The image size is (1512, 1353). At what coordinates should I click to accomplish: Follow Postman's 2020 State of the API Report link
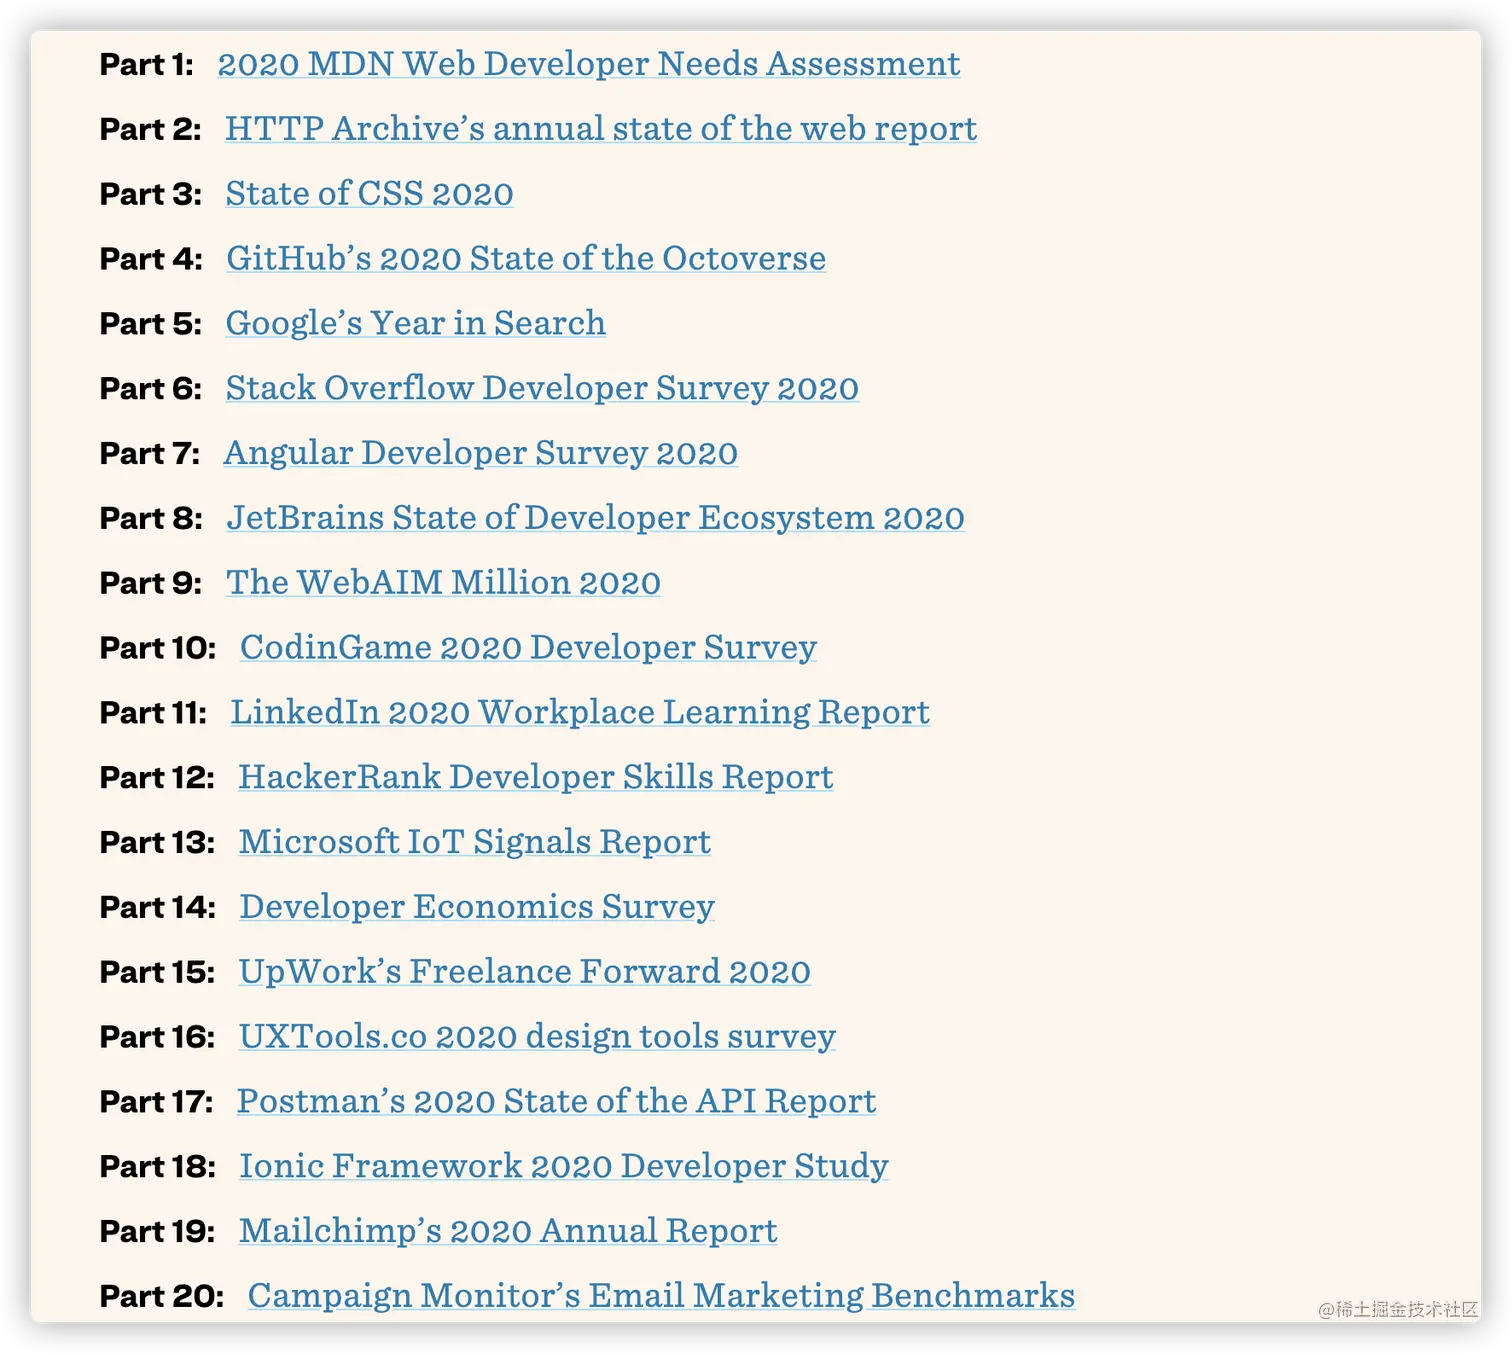557,1102
